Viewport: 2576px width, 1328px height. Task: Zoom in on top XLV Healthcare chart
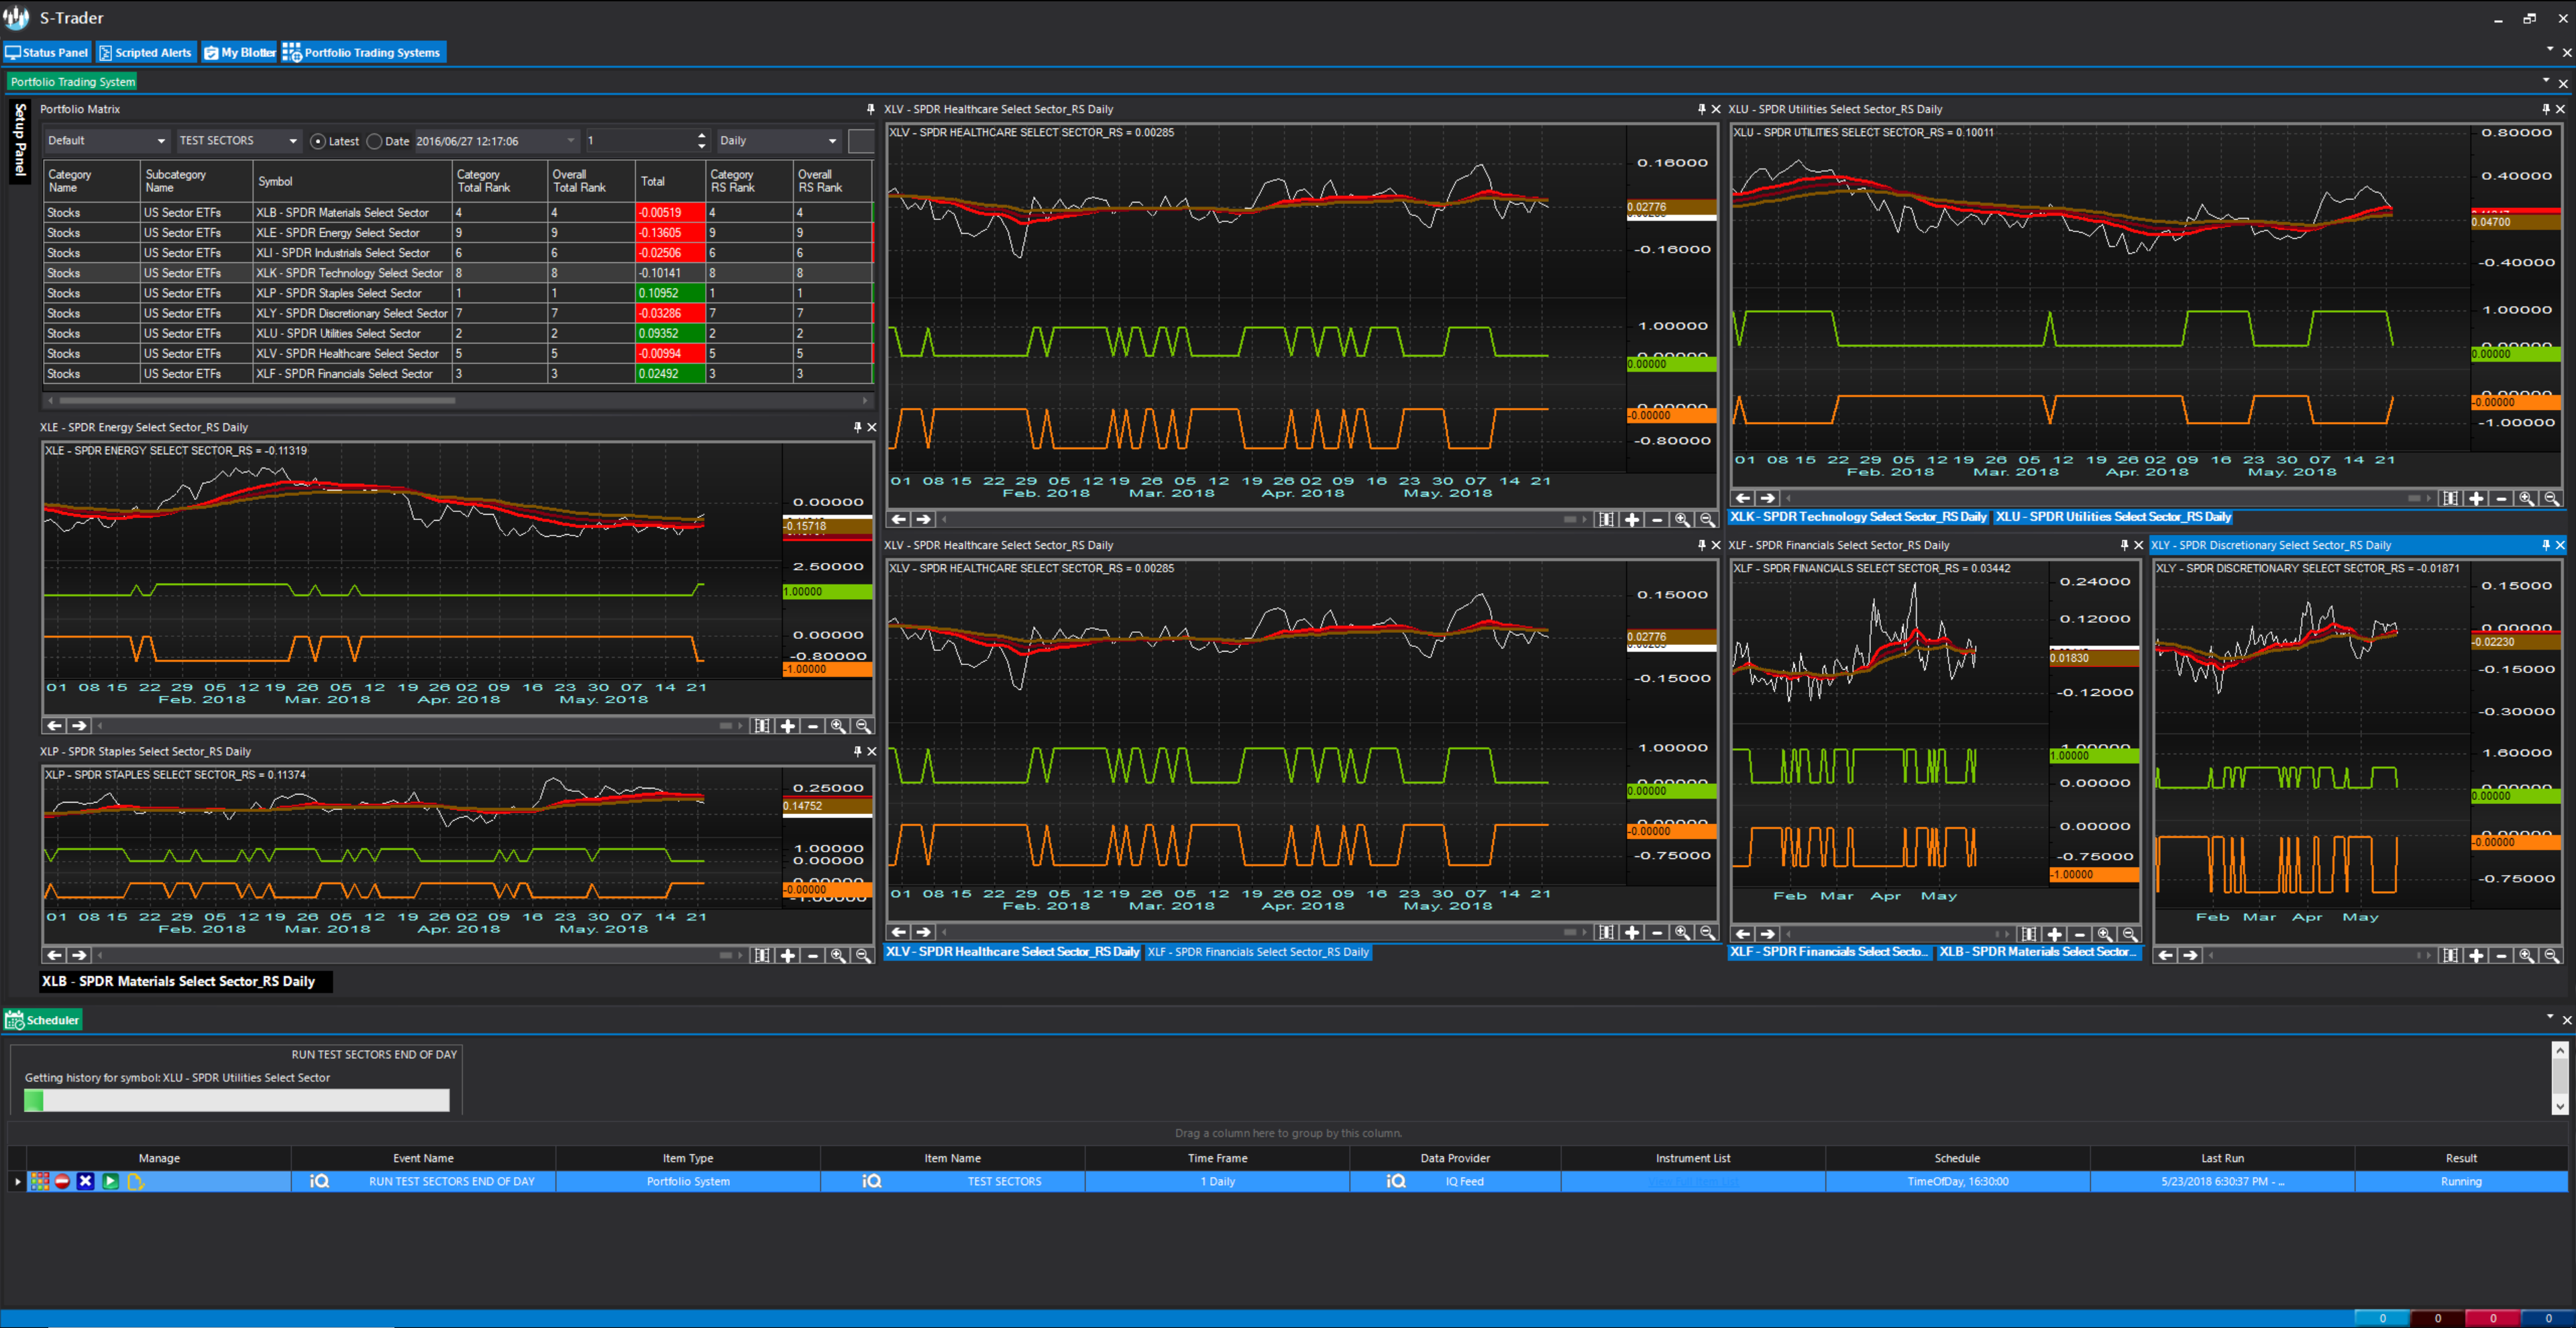click(x=1682, y=520)
